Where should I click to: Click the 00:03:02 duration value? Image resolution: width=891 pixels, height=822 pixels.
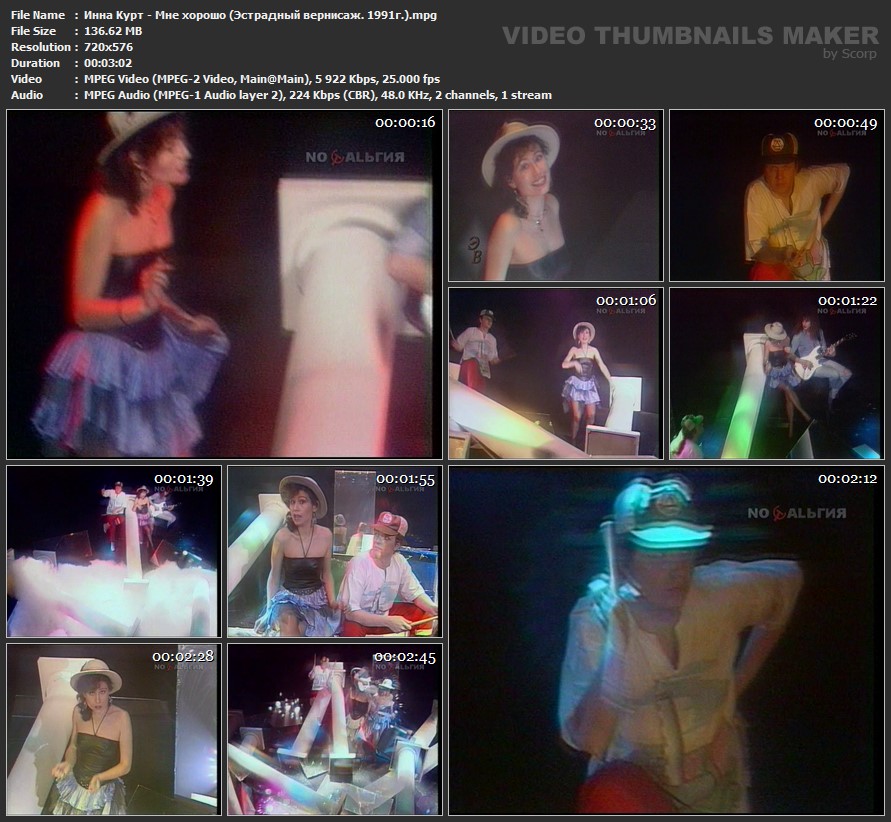(103, 63)
